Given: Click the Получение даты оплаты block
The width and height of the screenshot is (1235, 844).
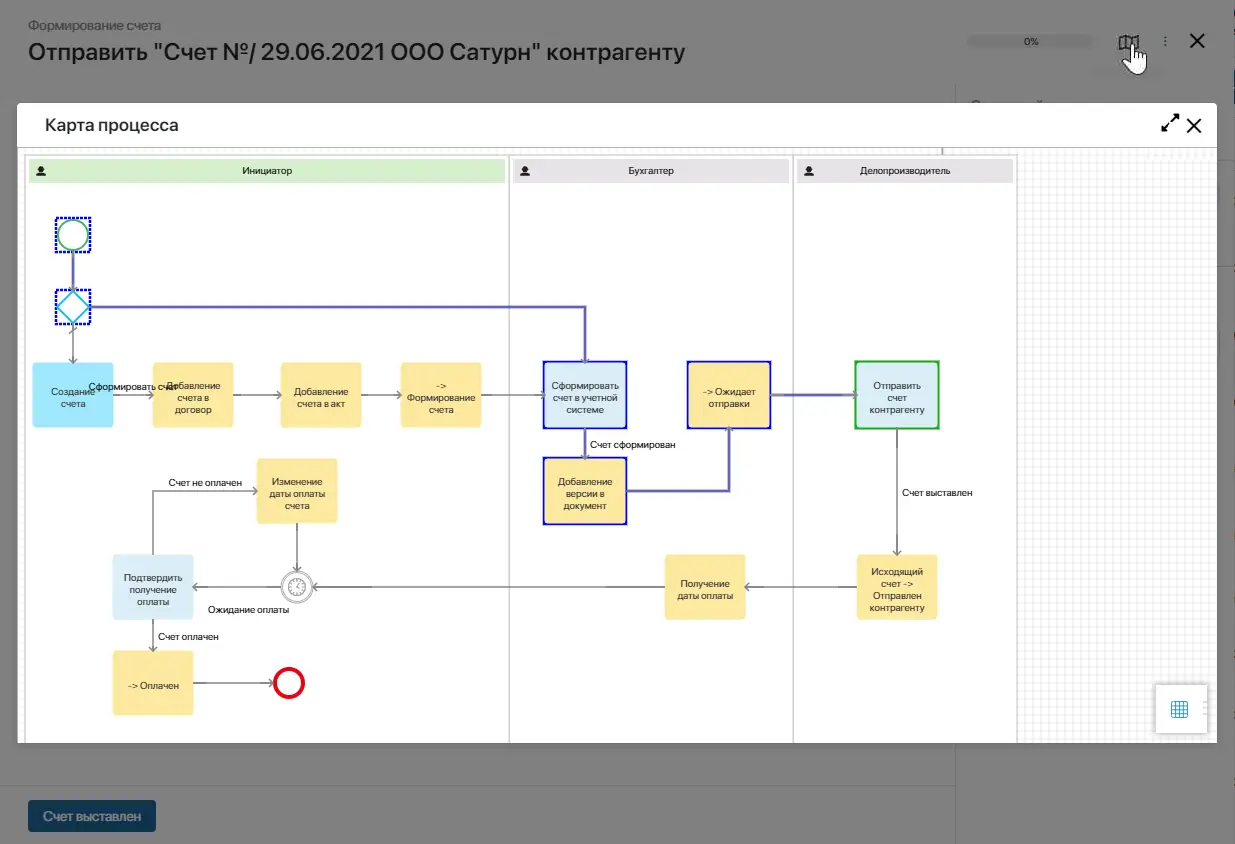Looking at the screenshot, I should tap(705, 588).
